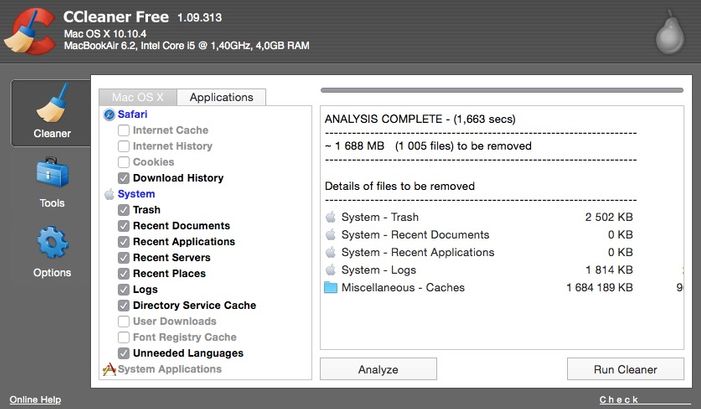
Task: Uncheck the Trash checkbox
Action: (x=124, y=210)
